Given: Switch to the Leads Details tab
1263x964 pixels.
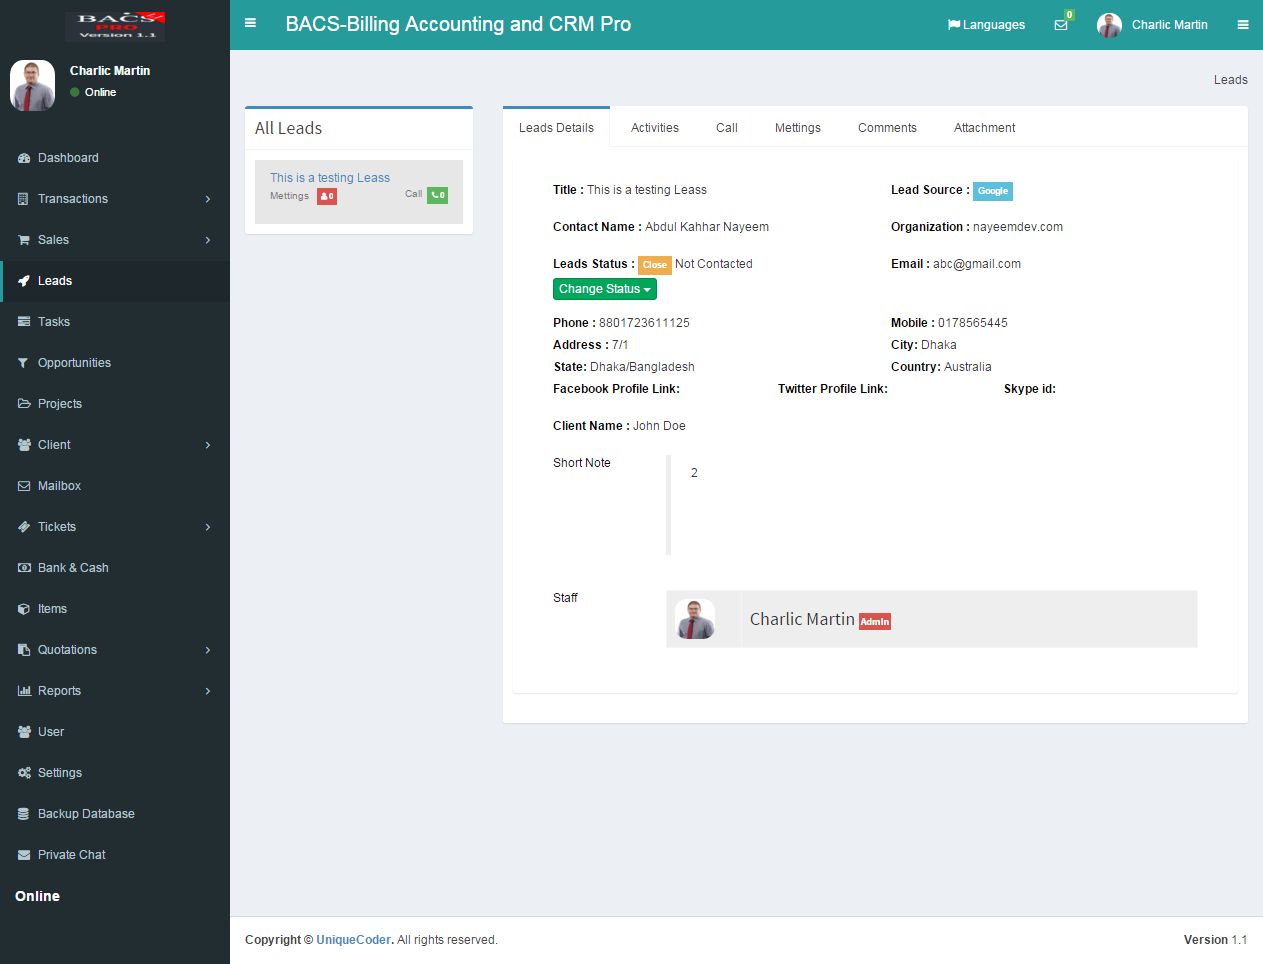Looking at the screenshot, I should (556, 128).
